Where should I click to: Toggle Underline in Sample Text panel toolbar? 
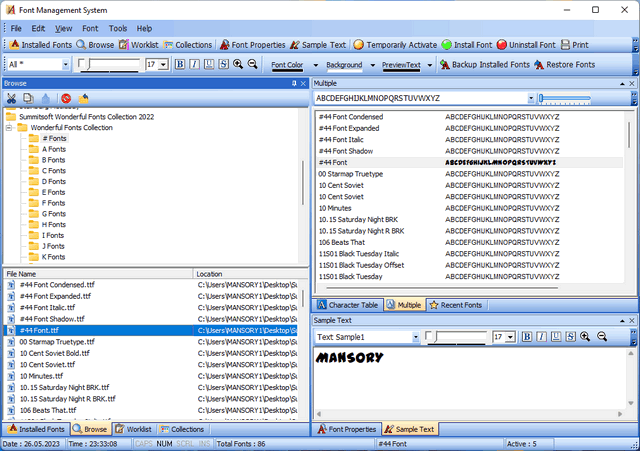pos(556,337)
